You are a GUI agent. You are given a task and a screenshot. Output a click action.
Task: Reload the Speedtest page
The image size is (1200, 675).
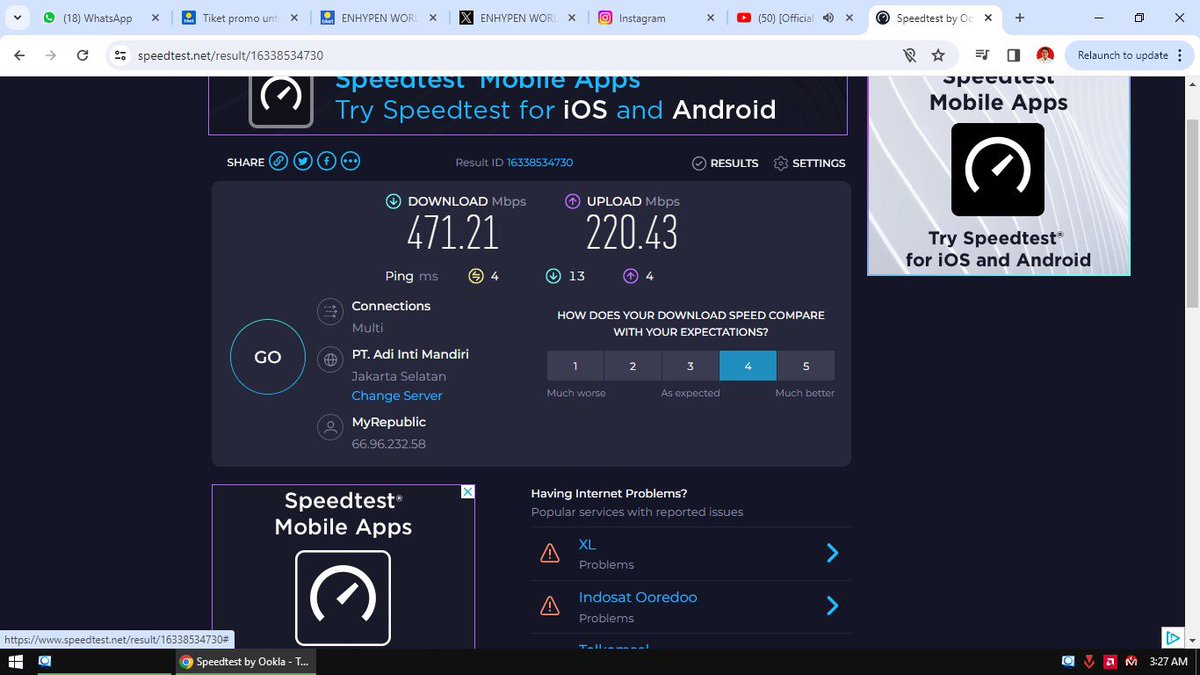coord(83,55)
